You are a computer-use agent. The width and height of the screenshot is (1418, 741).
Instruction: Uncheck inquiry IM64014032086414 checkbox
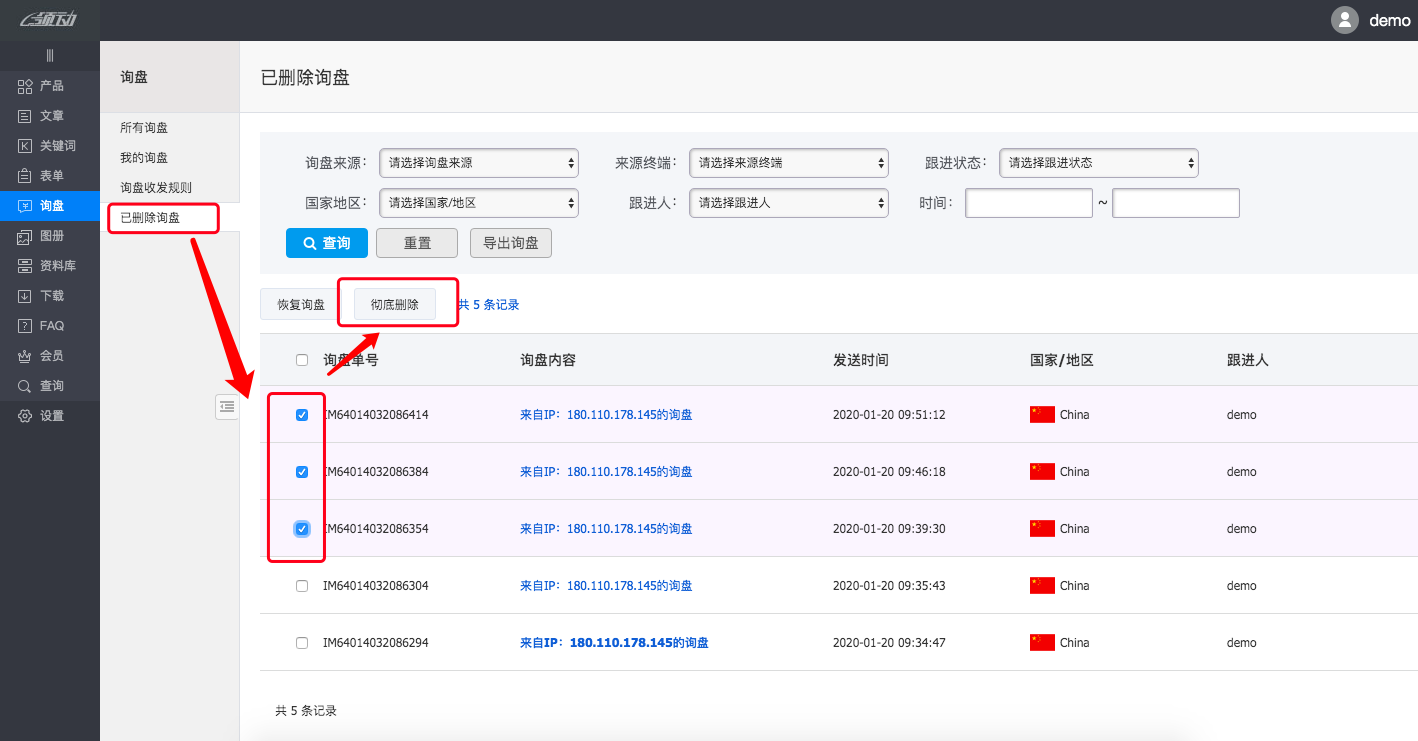click(x=302, y=415)
